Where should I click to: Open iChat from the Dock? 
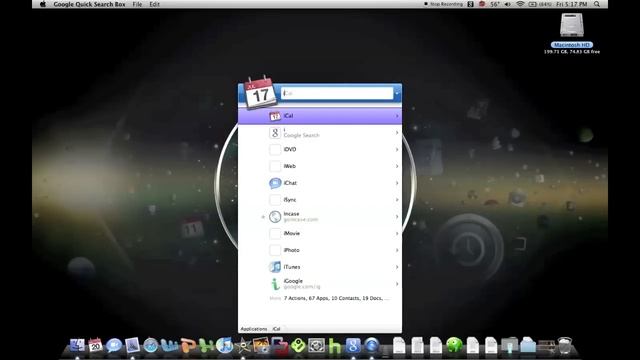point(114,346)
